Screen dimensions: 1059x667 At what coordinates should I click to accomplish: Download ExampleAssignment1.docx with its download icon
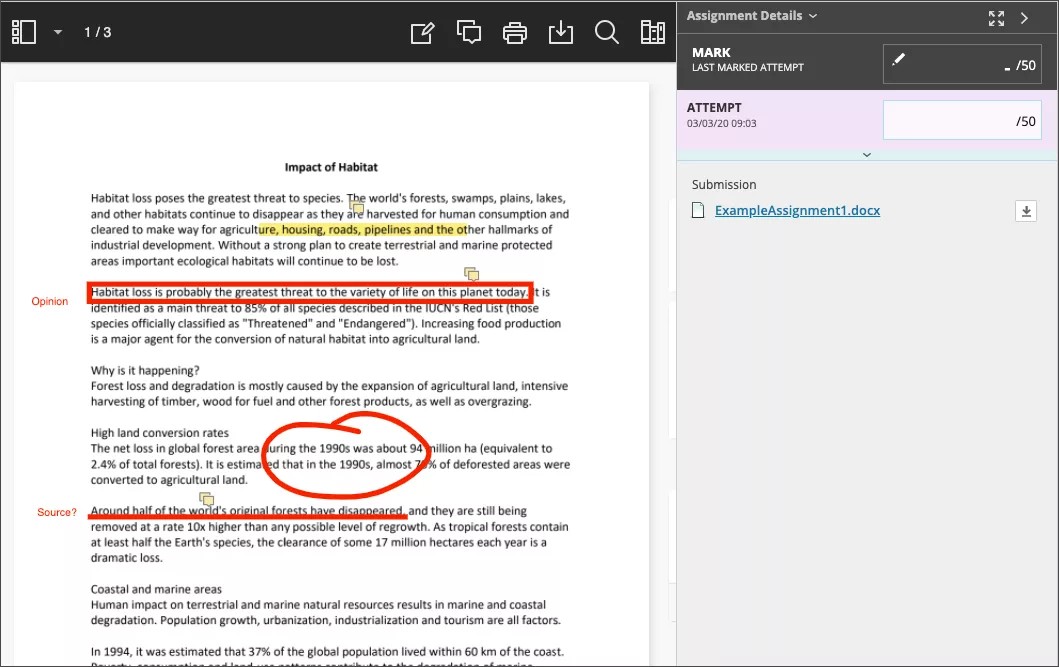(1026, 211)
